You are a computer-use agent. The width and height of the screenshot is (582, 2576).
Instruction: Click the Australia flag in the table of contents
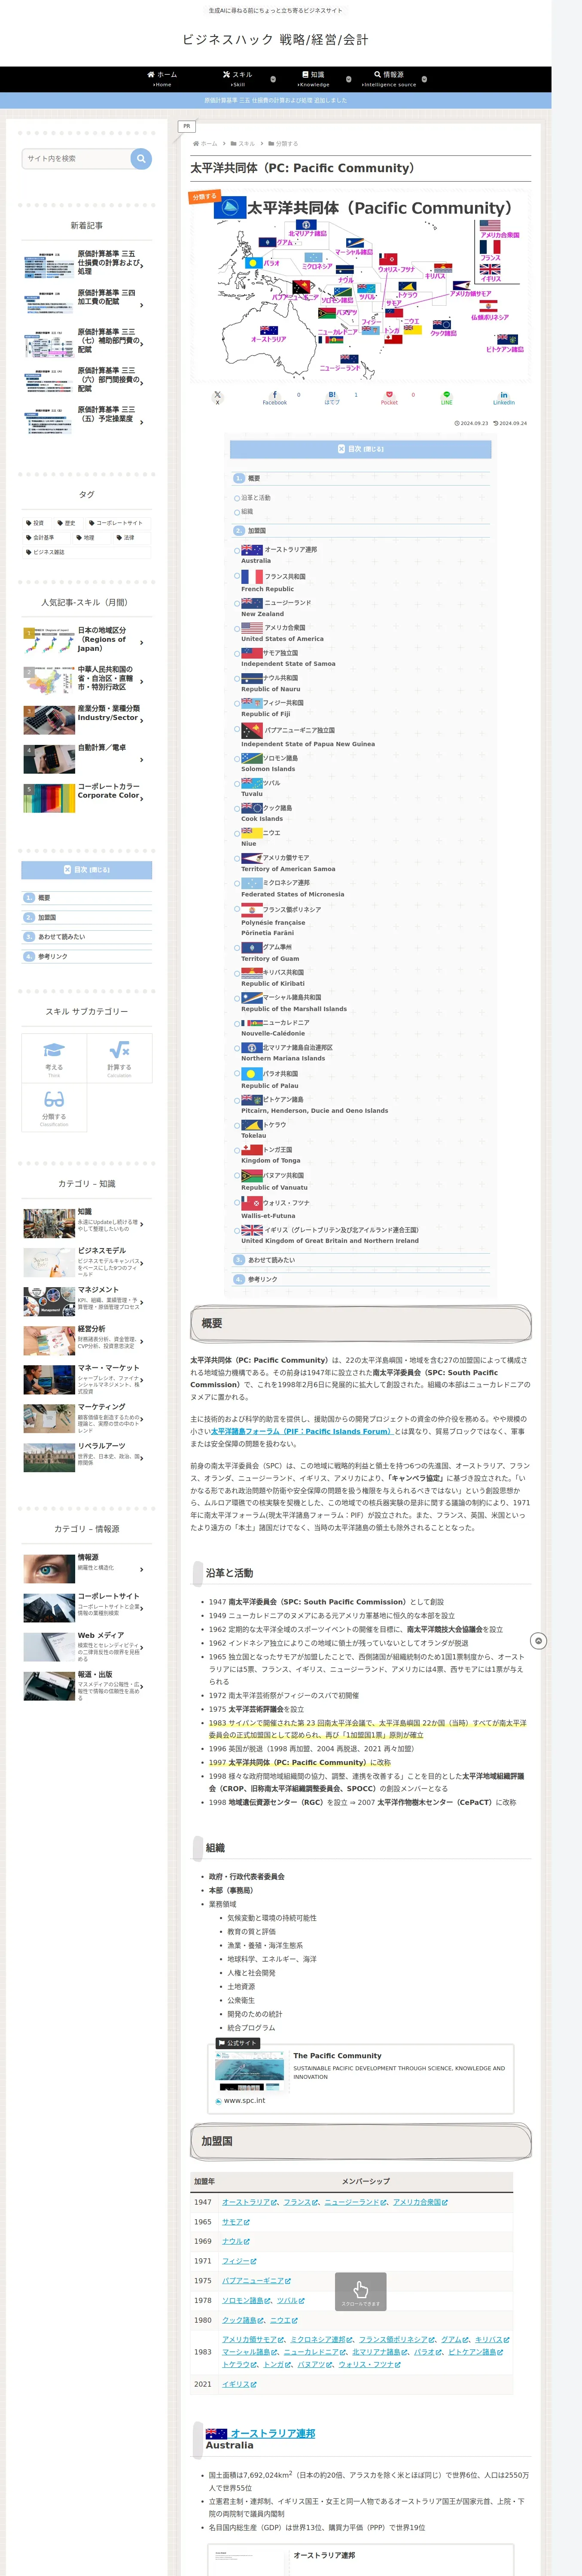point(252,549)
